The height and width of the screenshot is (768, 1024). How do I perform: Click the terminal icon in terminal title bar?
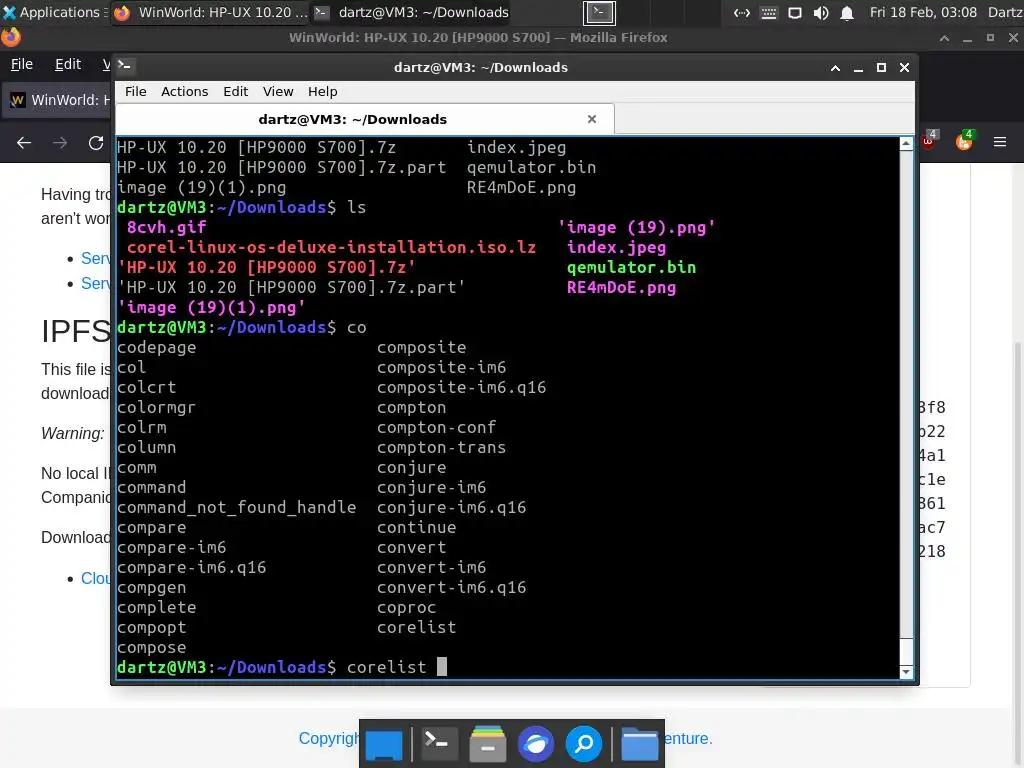[x=124, y=65]
